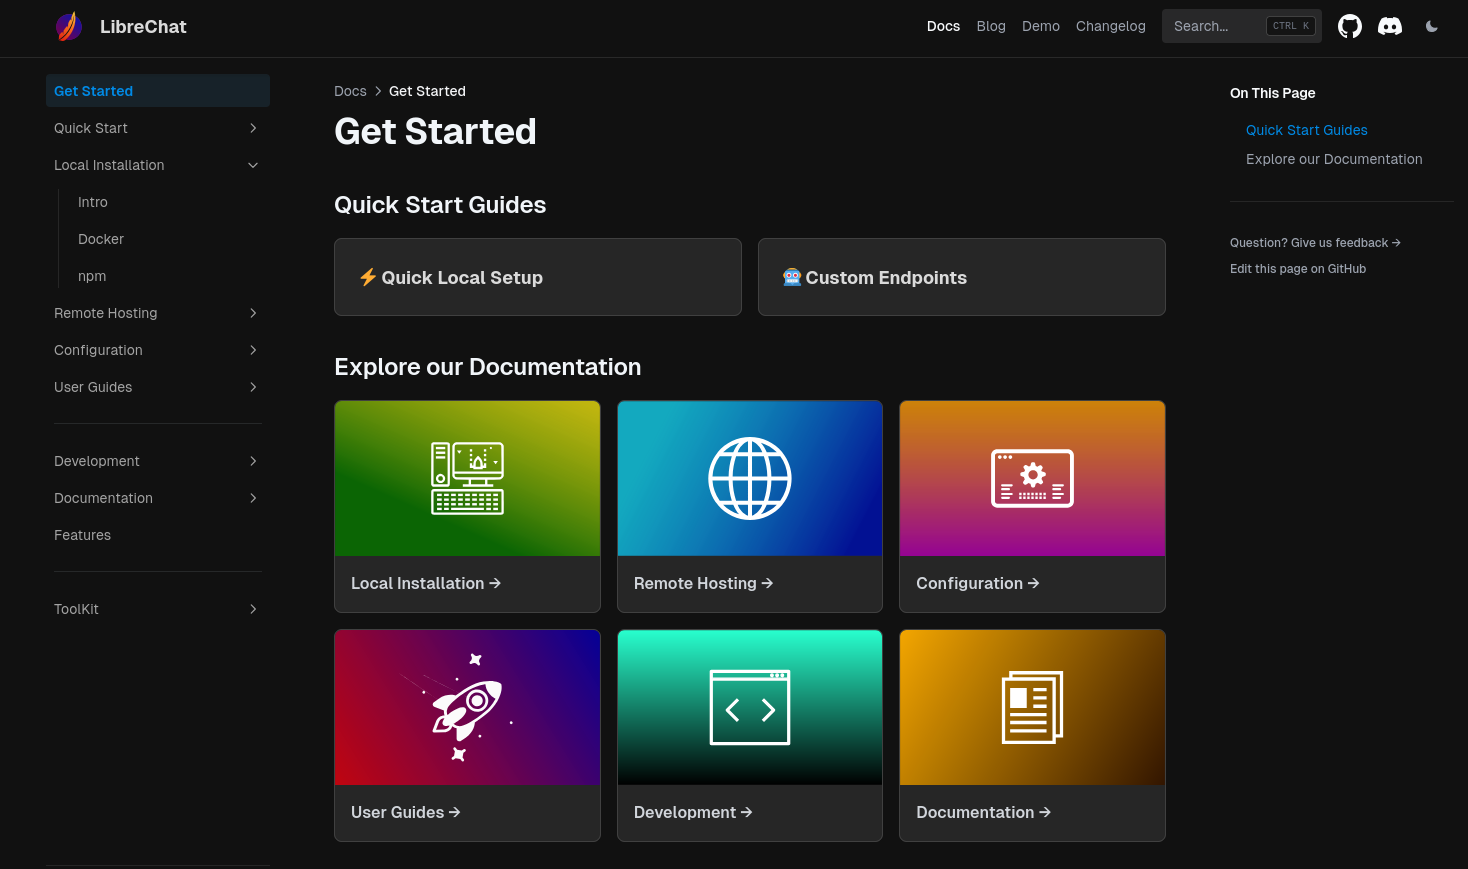Screen dimensions: 1468x869
Task: Open the GitHub repository icon
Action: tap(1350, 27)
